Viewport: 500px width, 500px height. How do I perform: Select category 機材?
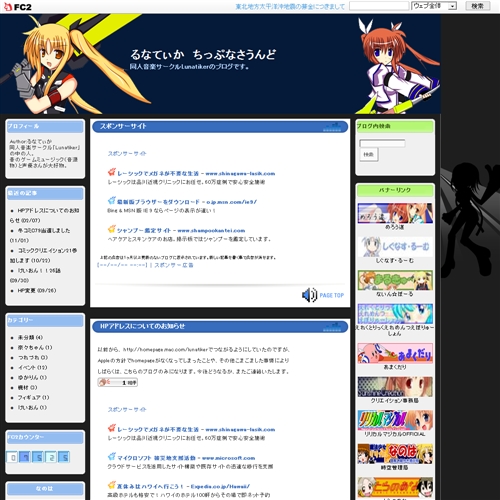point(27,387)
